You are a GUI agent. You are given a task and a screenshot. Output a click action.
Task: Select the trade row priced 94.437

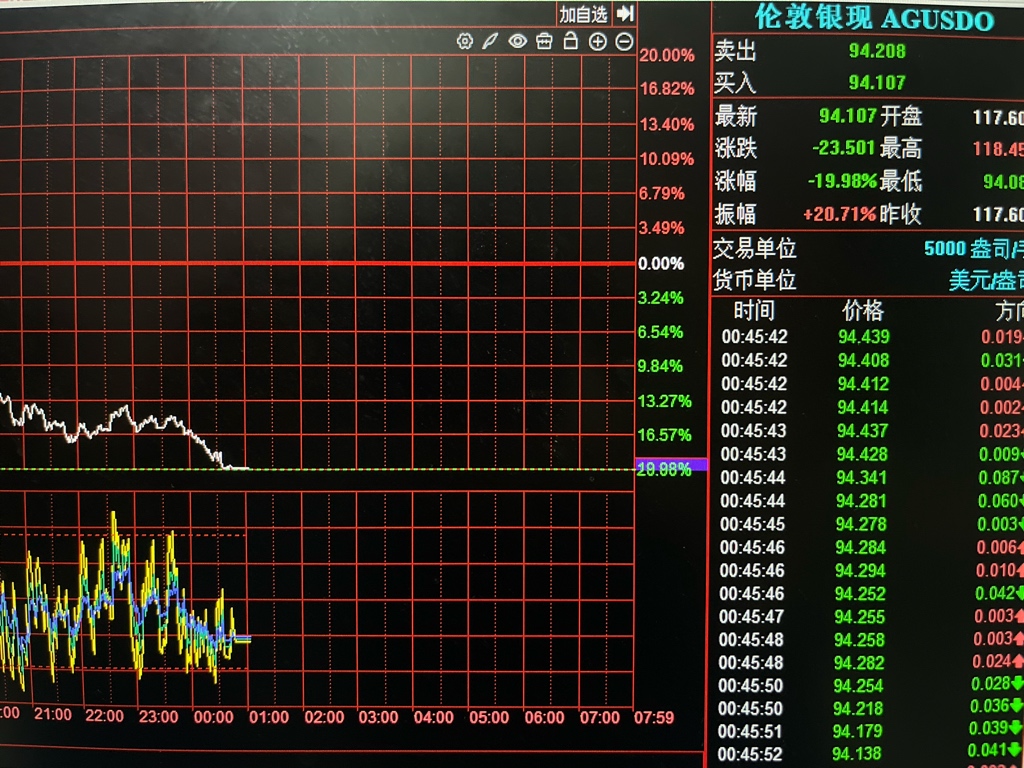pyautogui.click(x=872, y=430)
